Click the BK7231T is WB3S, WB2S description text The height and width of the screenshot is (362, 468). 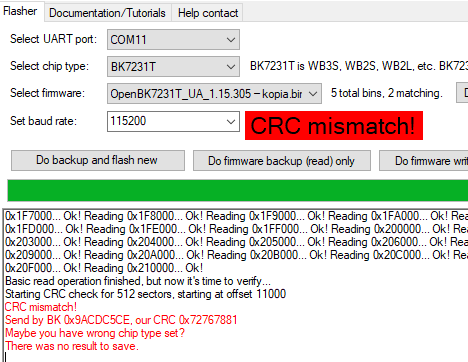click(x=359, y=66)
